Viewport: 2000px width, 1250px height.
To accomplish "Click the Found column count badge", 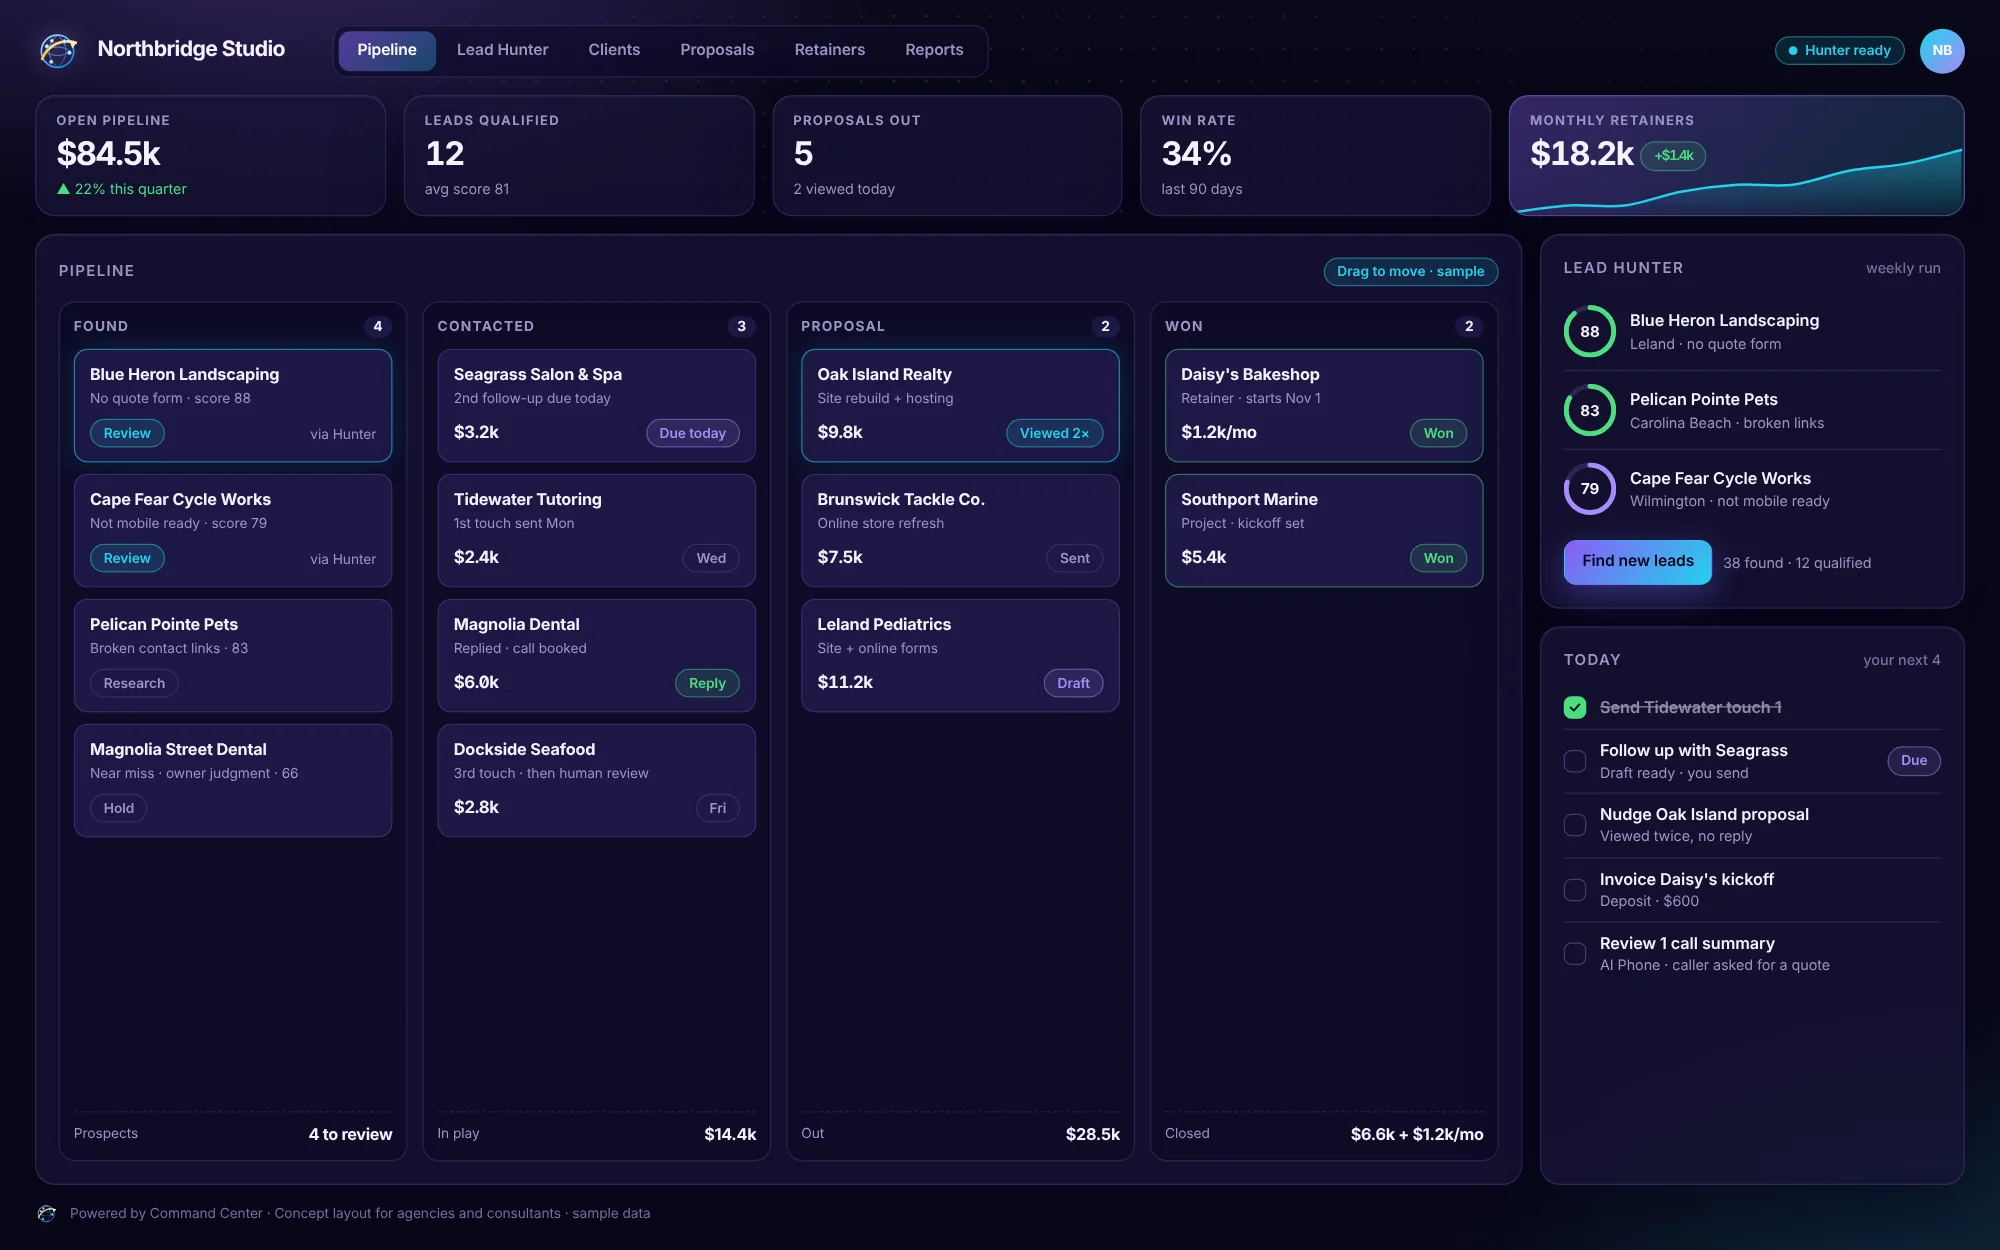I will coord(377,326).
